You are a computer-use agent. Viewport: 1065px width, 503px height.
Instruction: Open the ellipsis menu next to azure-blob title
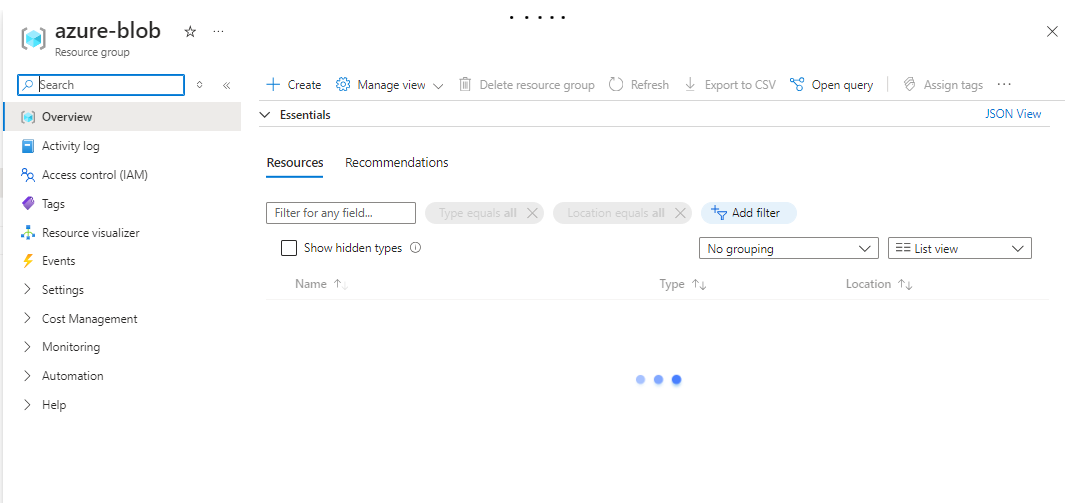218,31
